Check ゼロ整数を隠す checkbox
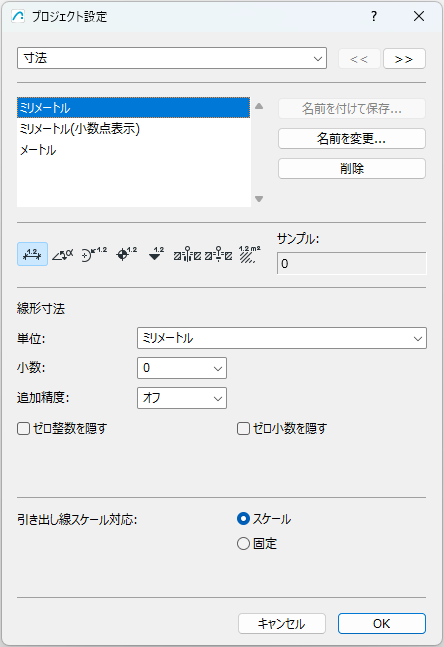 point(24,428)
